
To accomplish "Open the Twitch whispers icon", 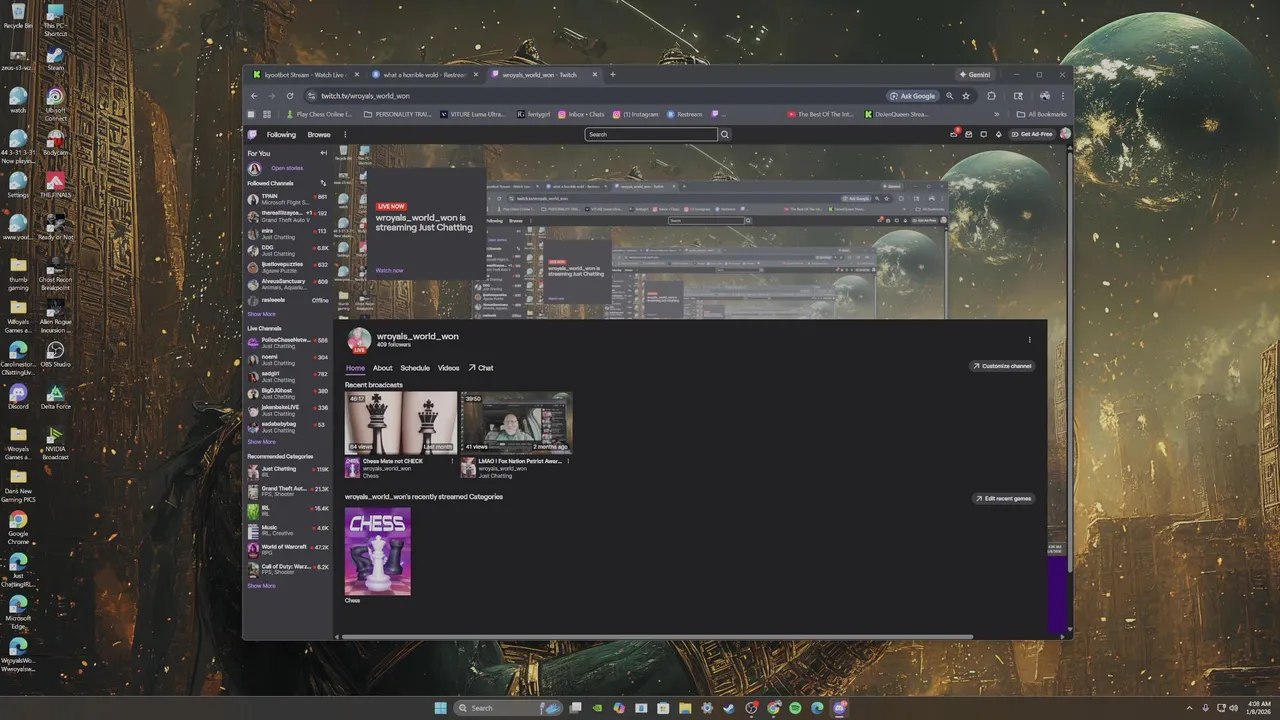I will click(984, 134).
